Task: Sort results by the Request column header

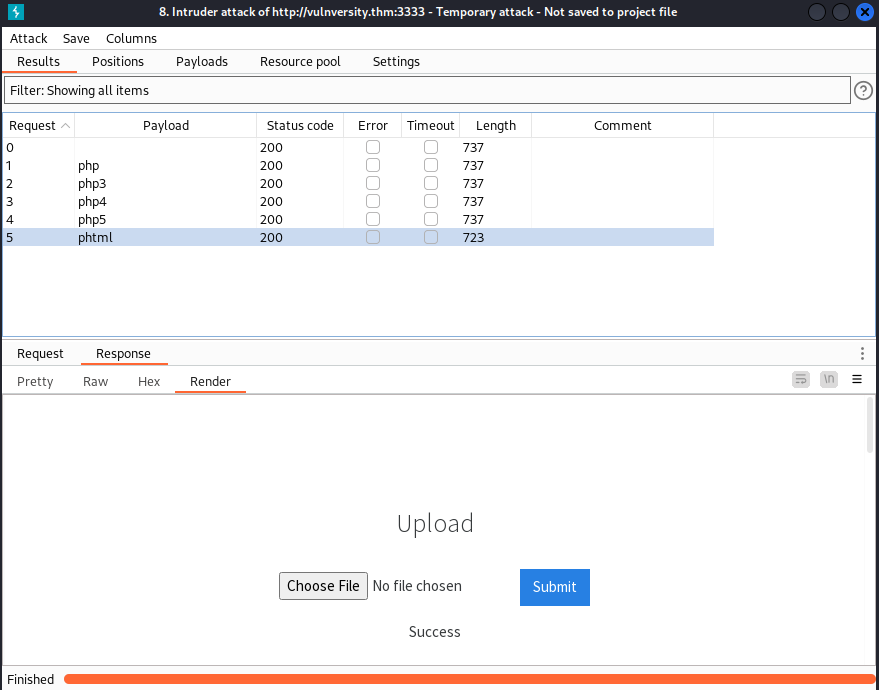Action: pos(39,126)
